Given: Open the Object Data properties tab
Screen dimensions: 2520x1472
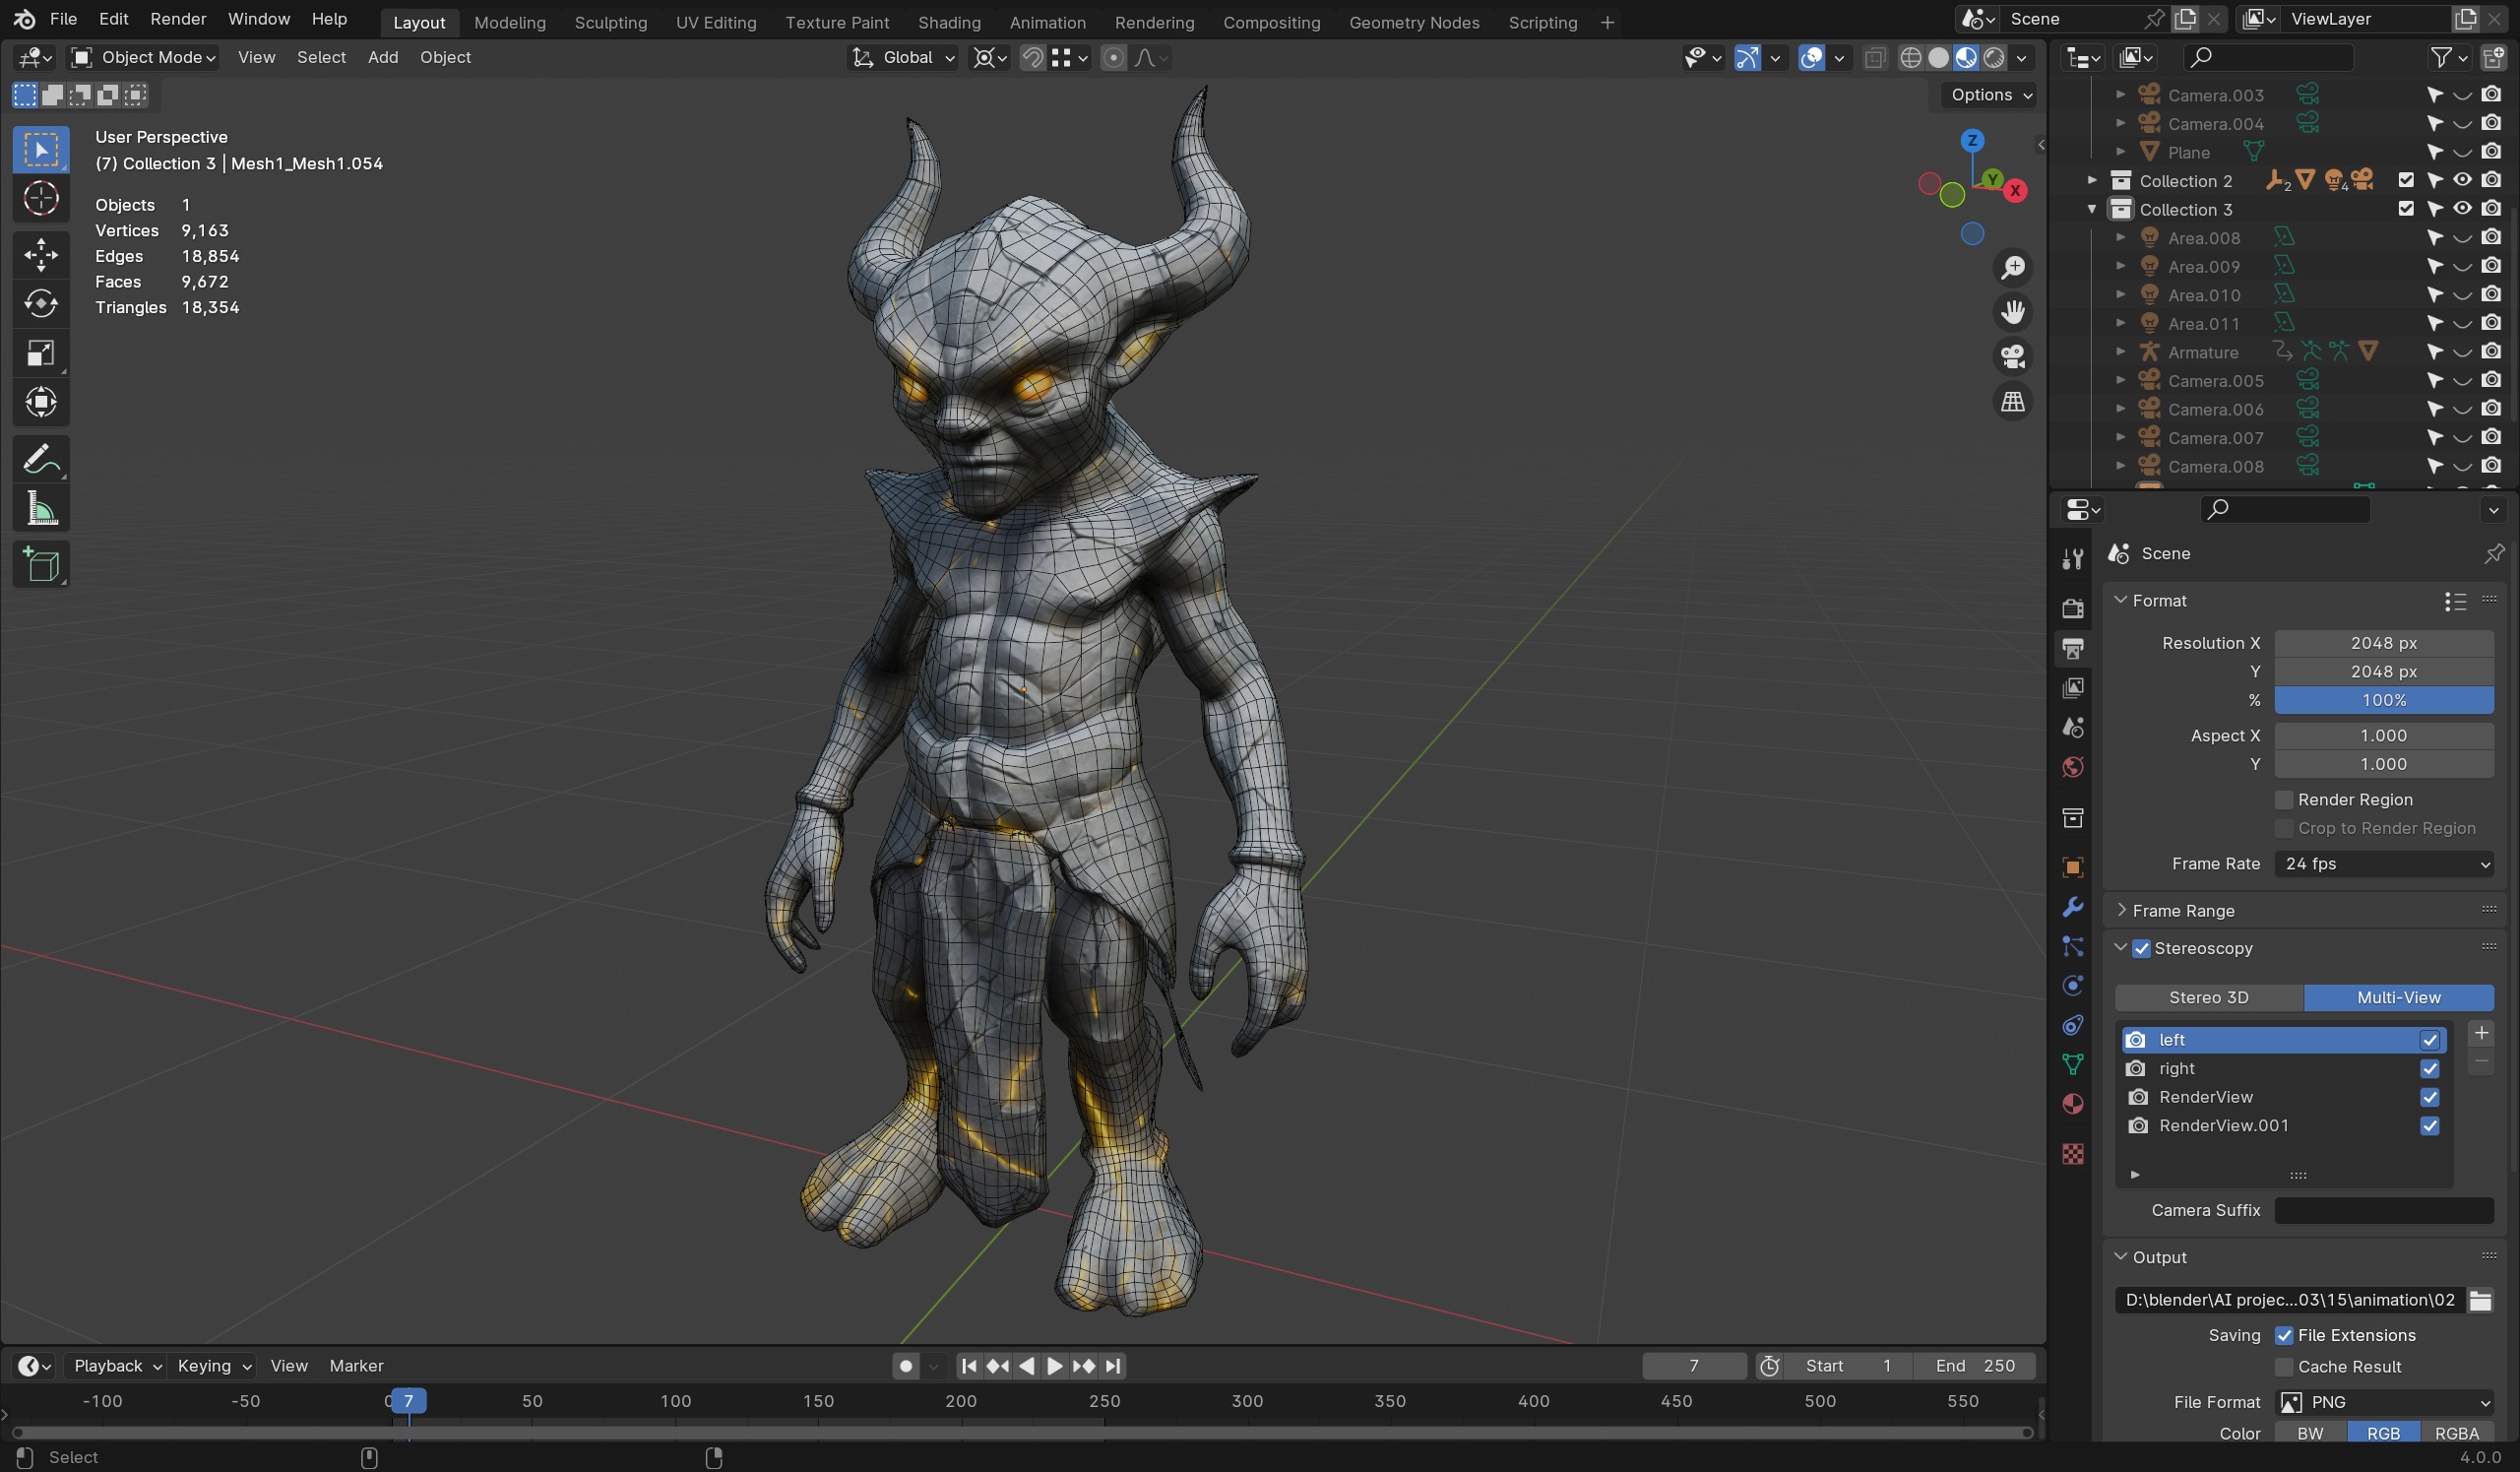Looking at the screenshot, I should click(2072, 1065).
